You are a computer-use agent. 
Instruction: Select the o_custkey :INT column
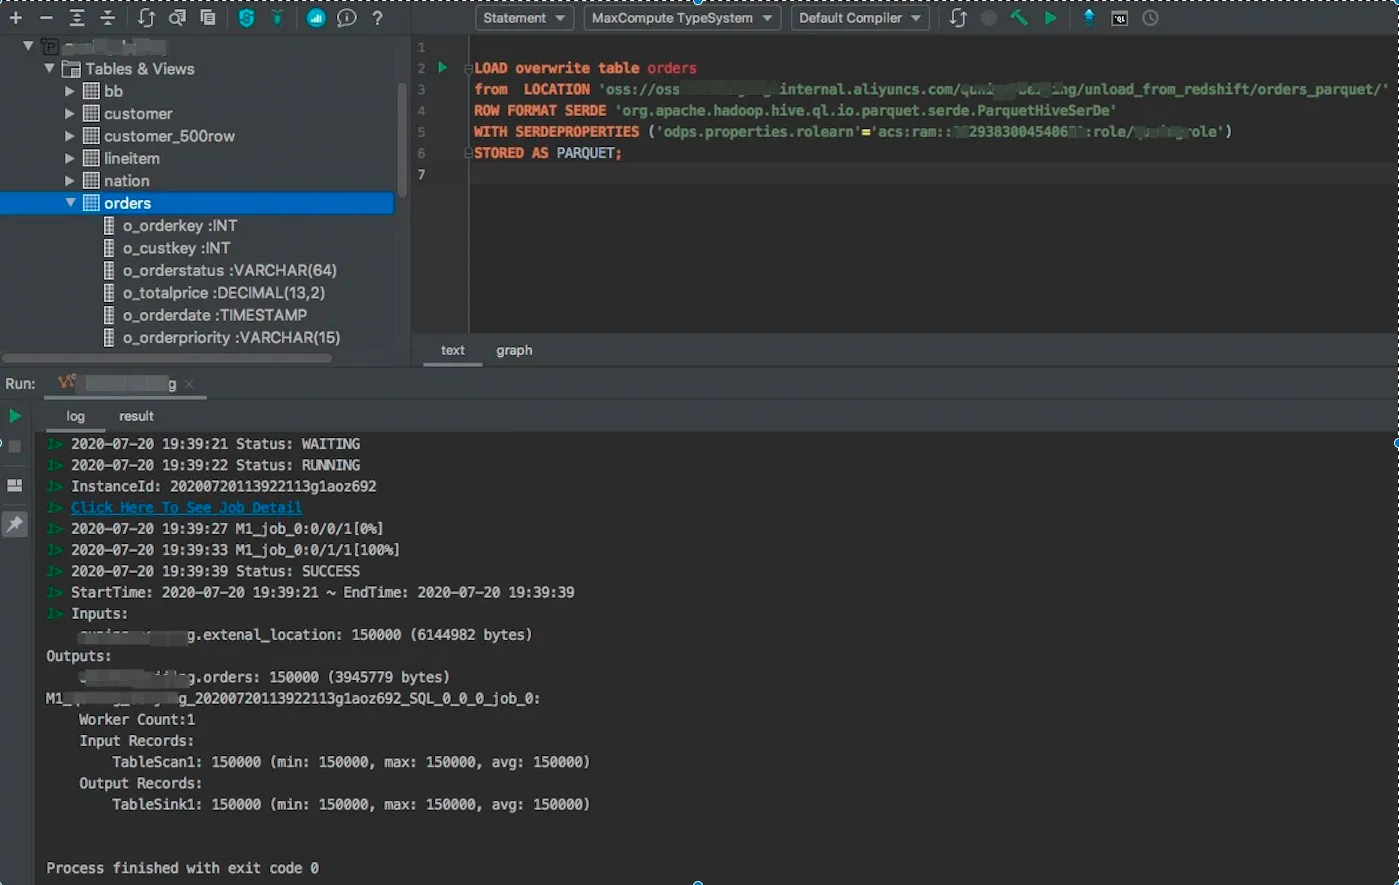pos(176,248)
